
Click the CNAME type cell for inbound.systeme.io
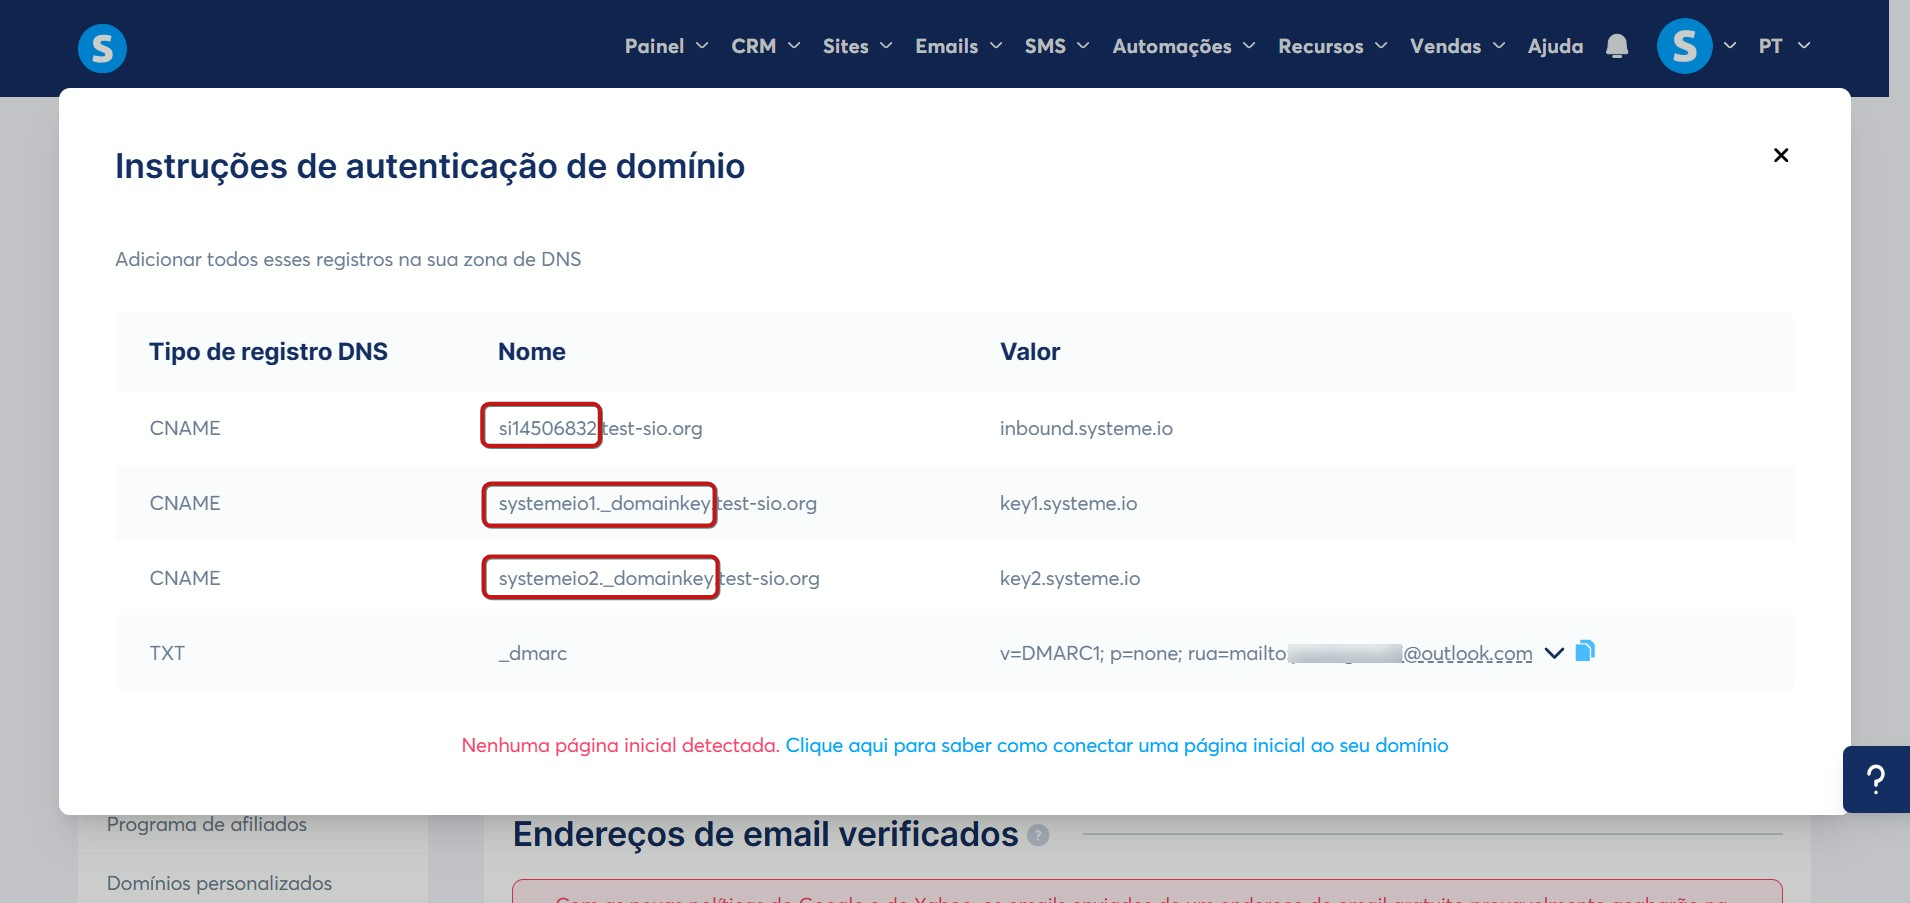click(185, 428)
